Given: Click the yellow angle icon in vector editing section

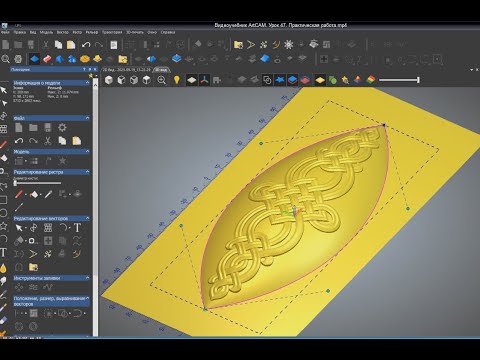Looking at the screenshot, I should 33,254.
